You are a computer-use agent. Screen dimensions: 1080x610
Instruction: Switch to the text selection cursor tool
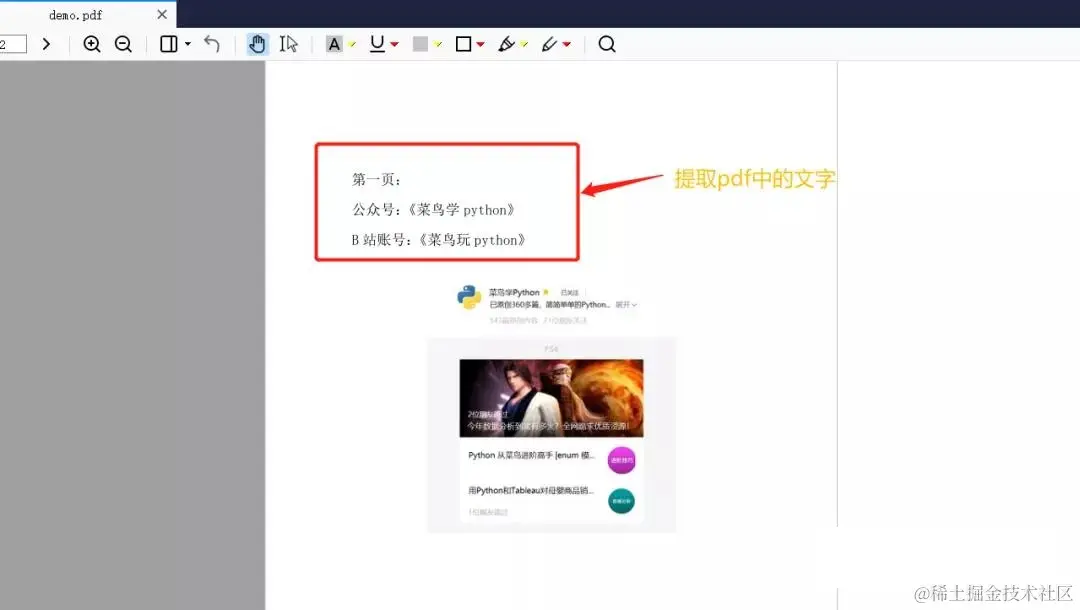[x=290, y=44]
